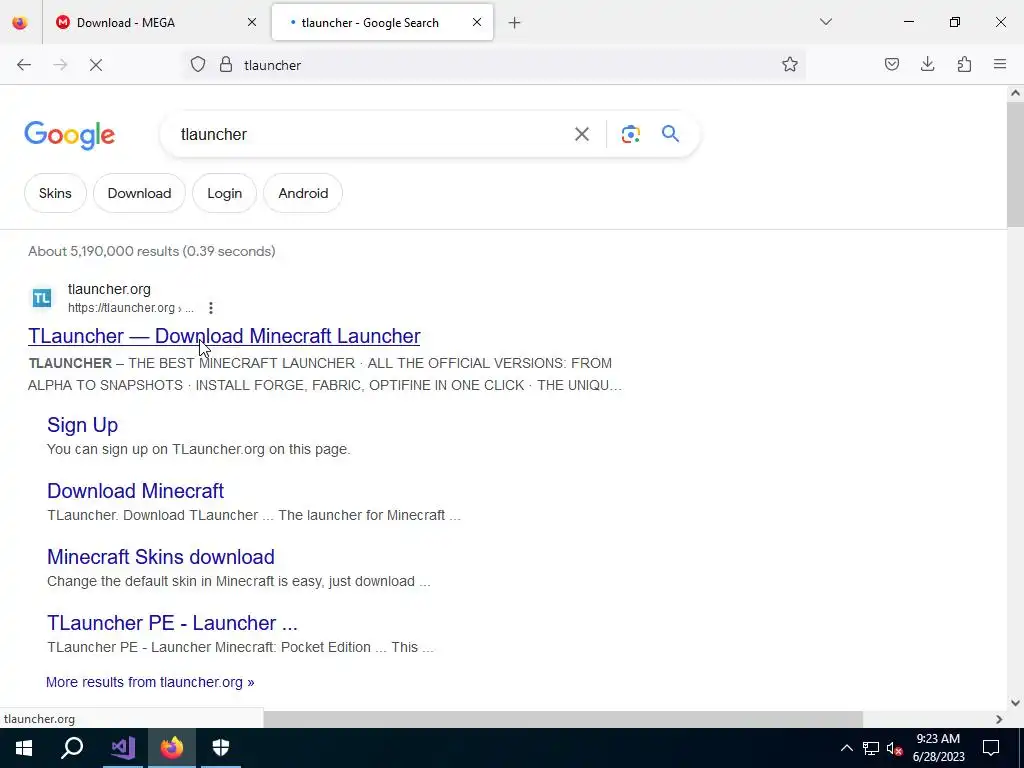Open the Sign Up sitelink
This screenshot has height=768, width=1024.
click(x=82, y=425)
